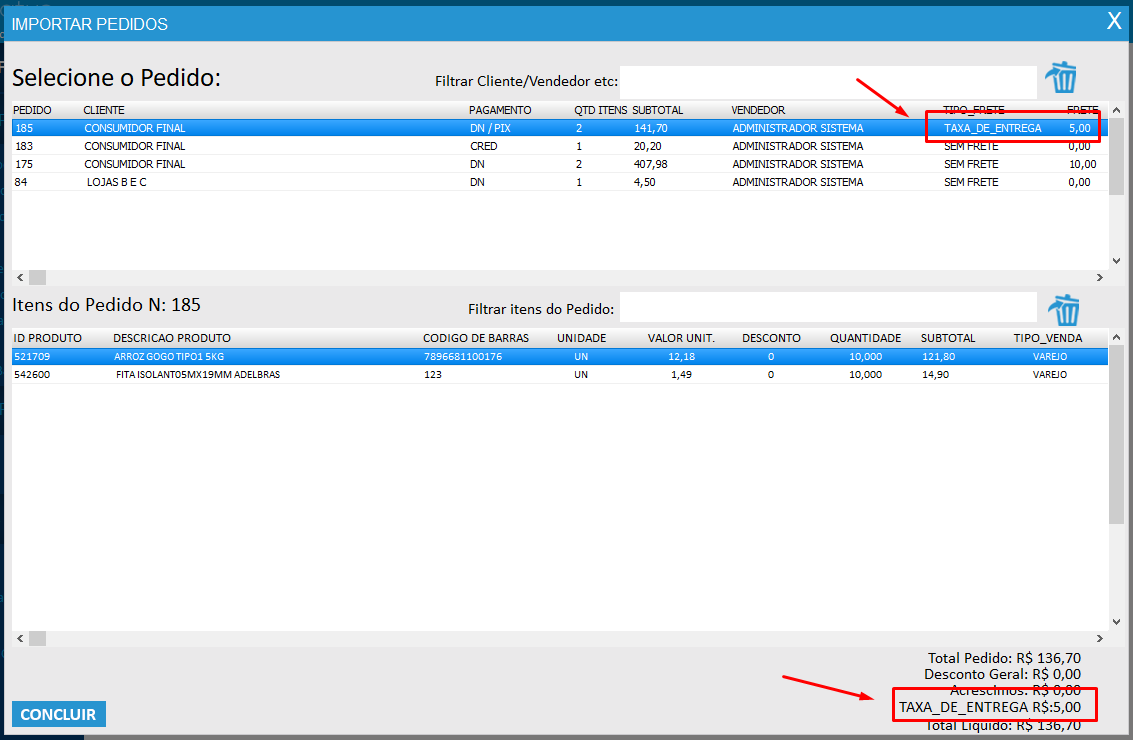Select order 175 row
This screenshot has height=740, width=1133.
tap(400, 164)
